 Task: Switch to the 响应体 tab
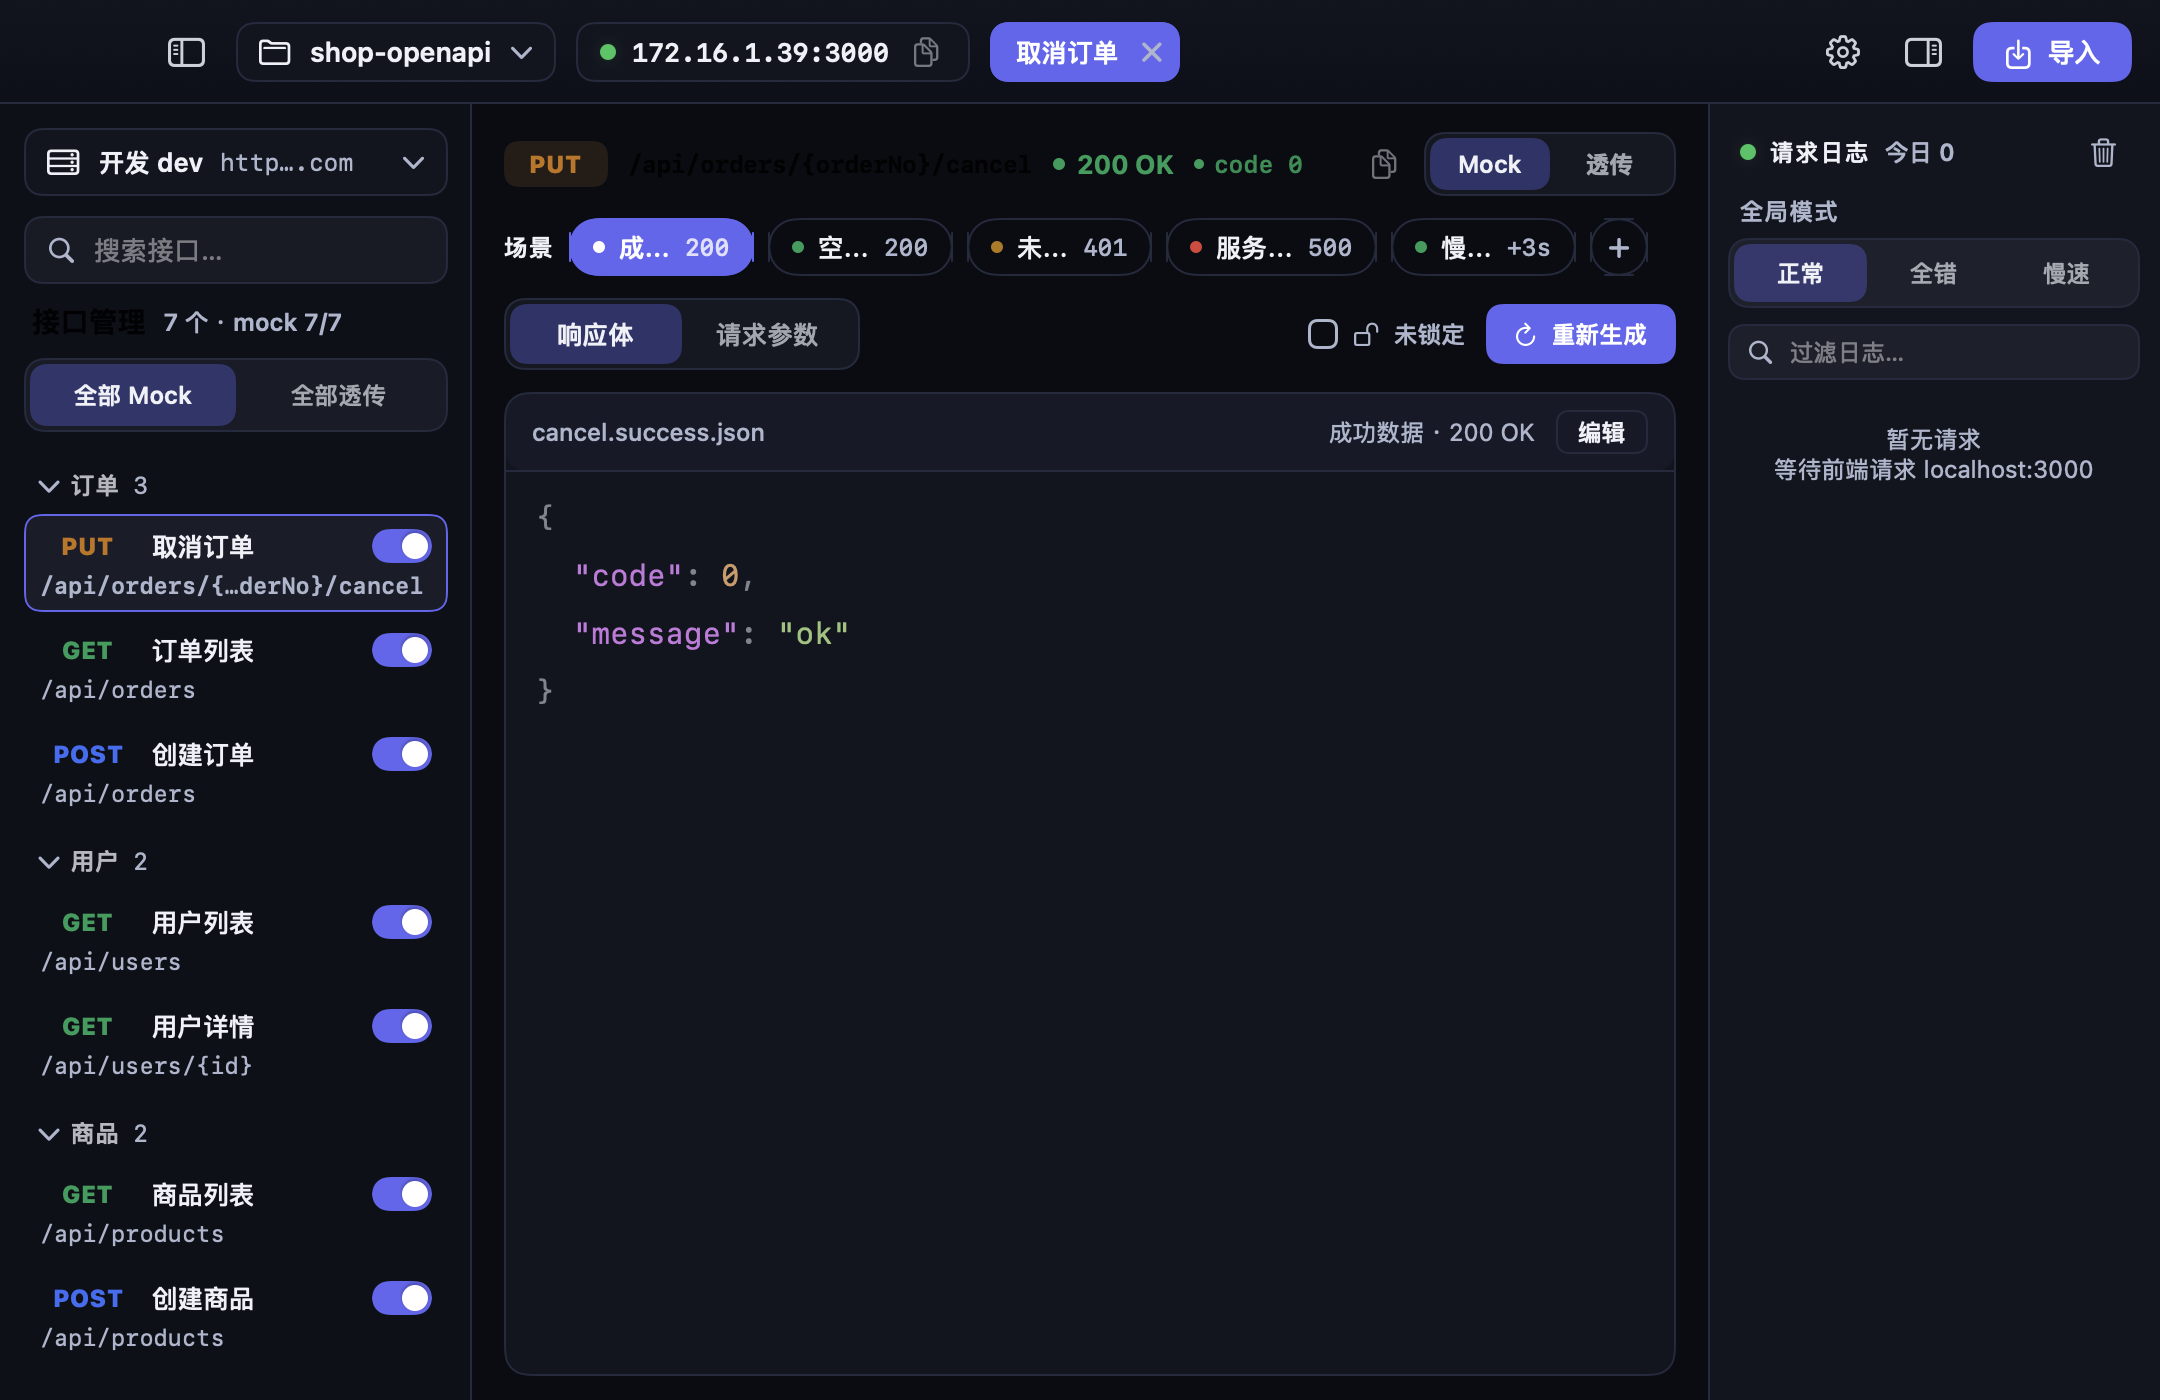(x=595, y=334)
